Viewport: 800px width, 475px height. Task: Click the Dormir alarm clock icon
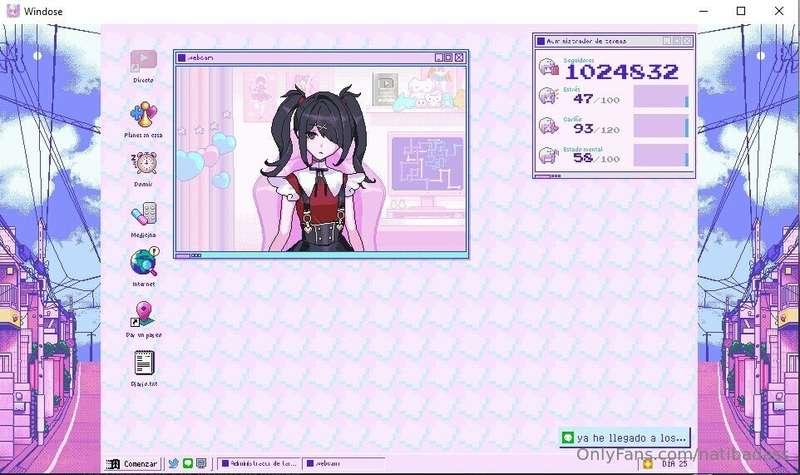point(145,163)
